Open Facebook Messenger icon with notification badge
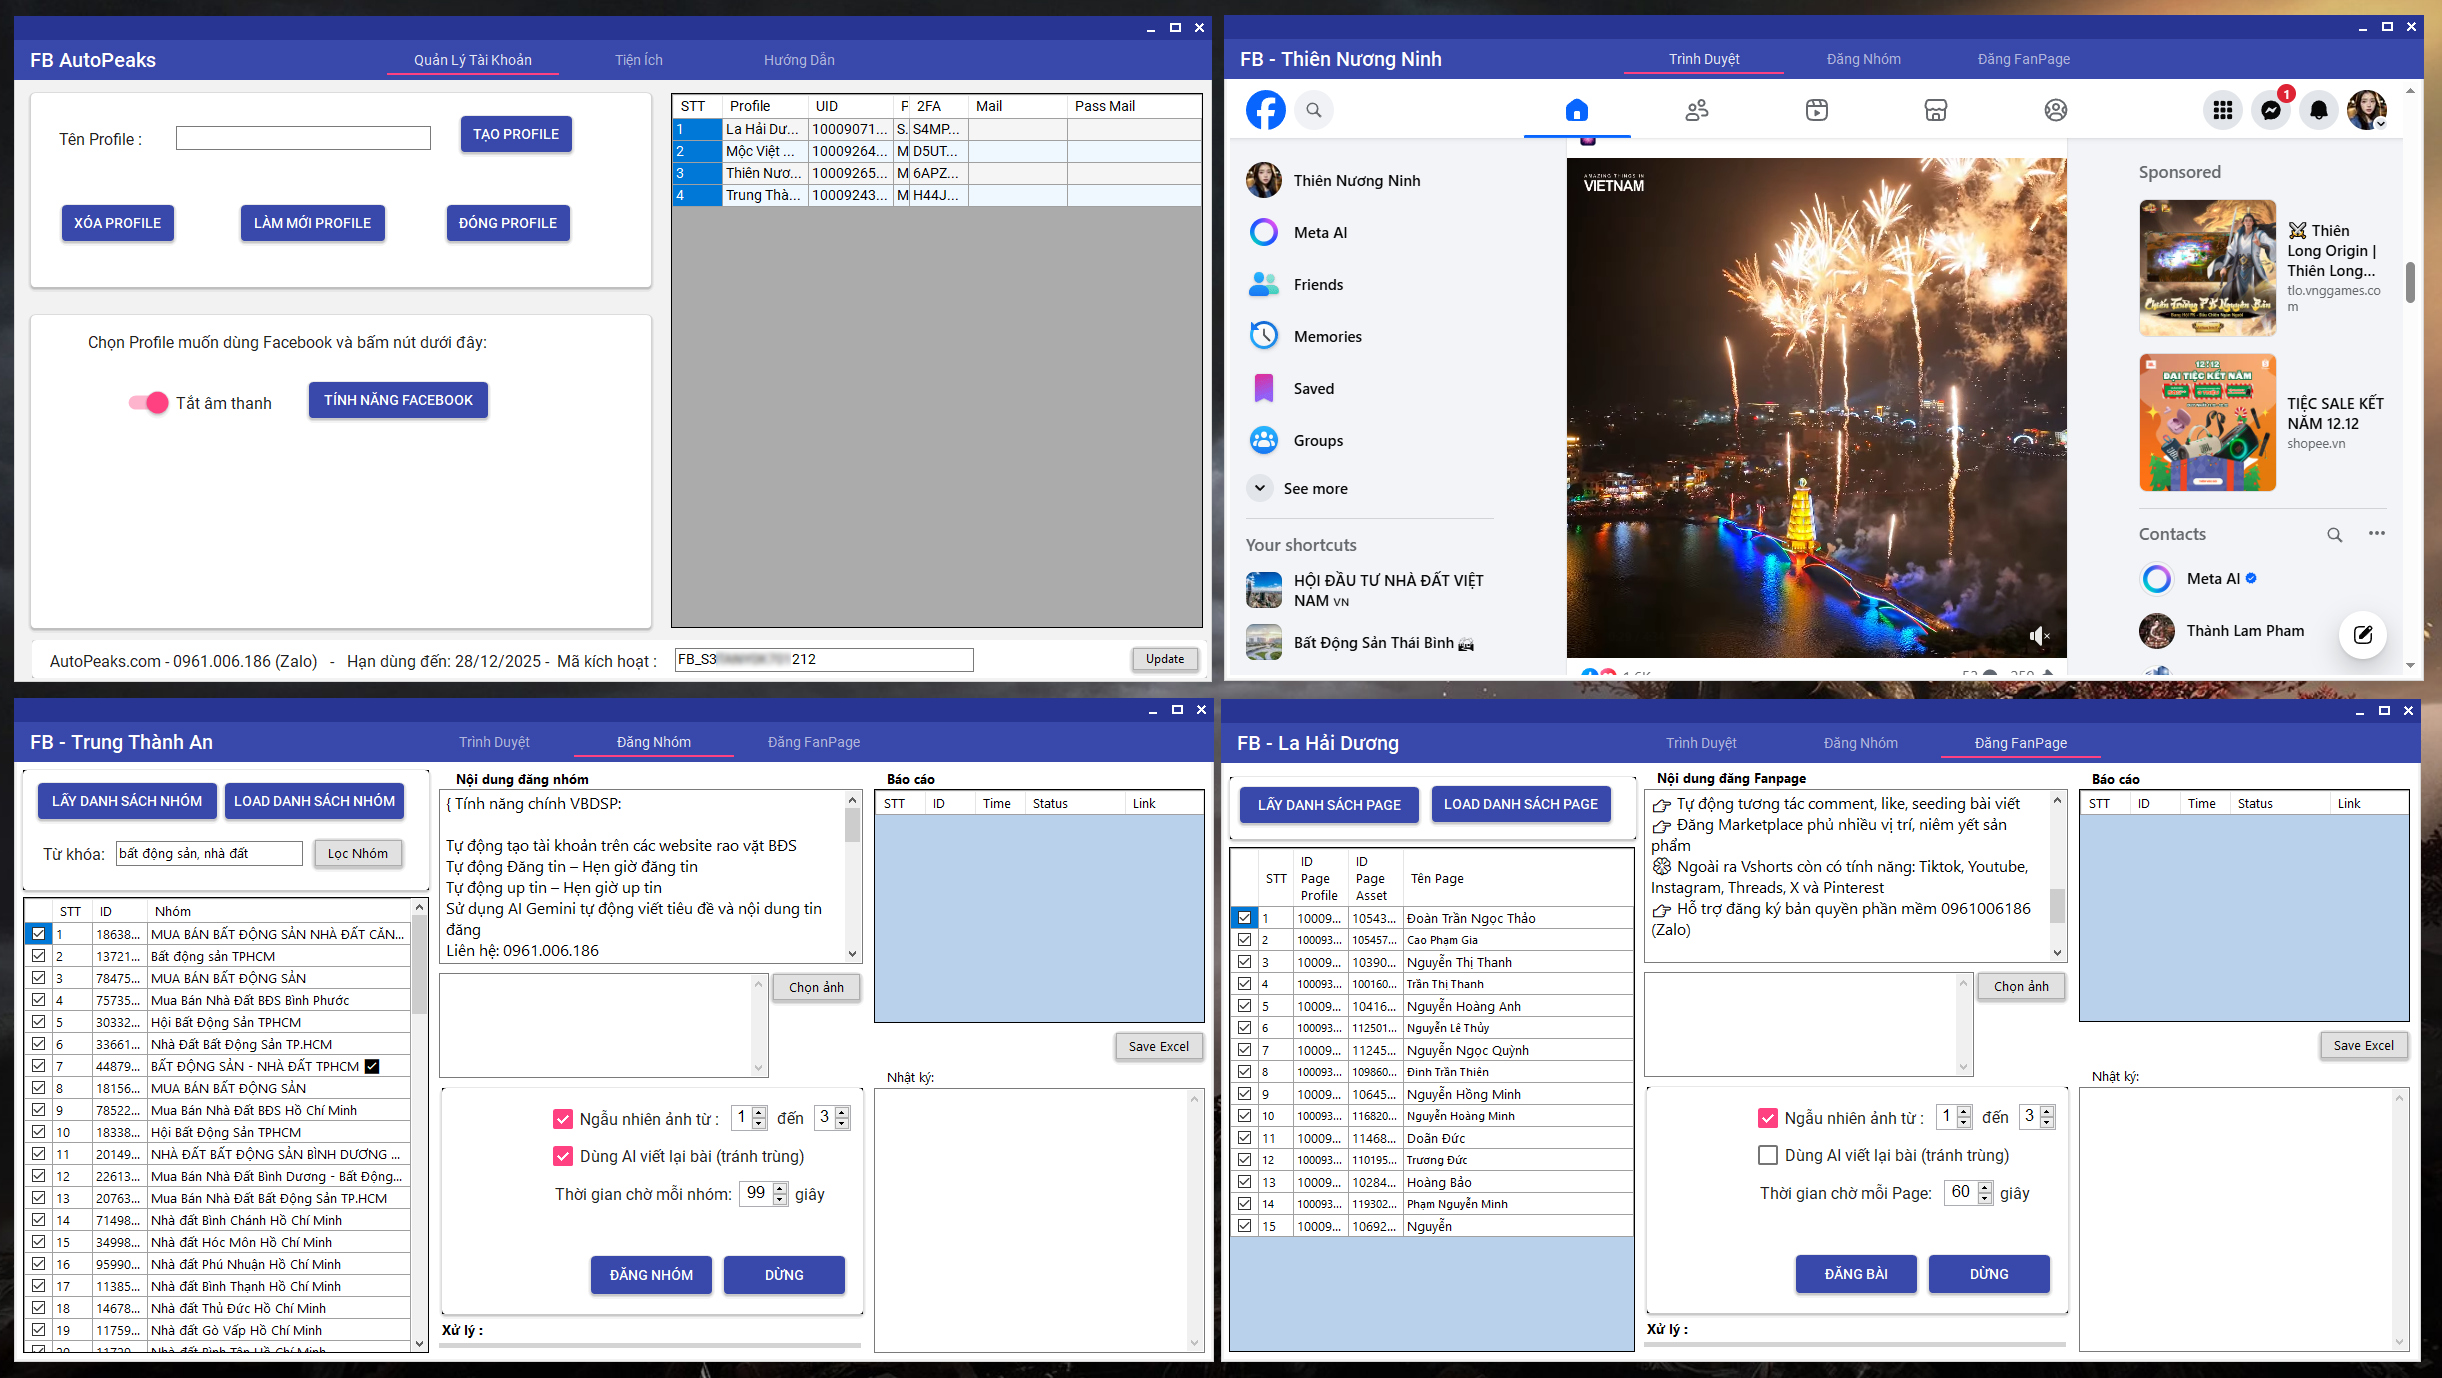Viewport: 2442px width, 1378px height. coord(2271,110)
